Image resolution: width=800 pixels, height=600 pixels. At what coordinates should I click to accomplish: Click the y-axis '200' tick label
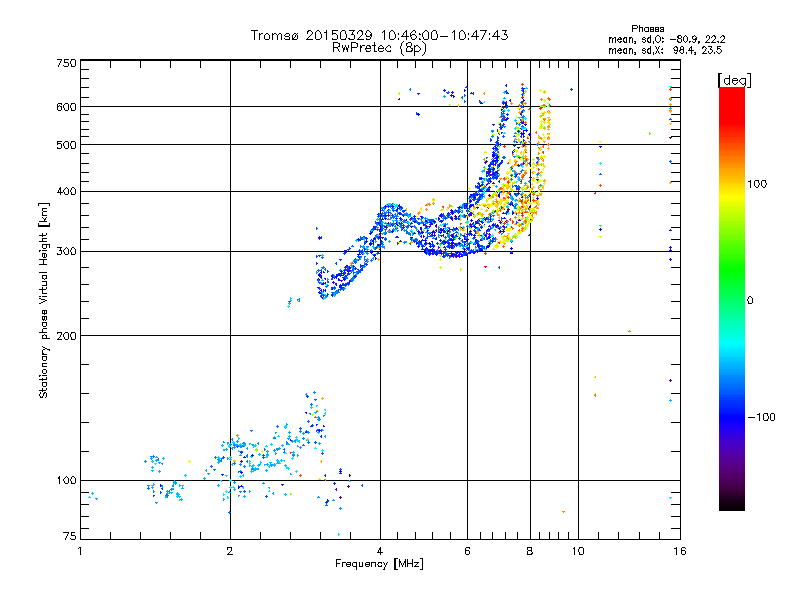66,336
